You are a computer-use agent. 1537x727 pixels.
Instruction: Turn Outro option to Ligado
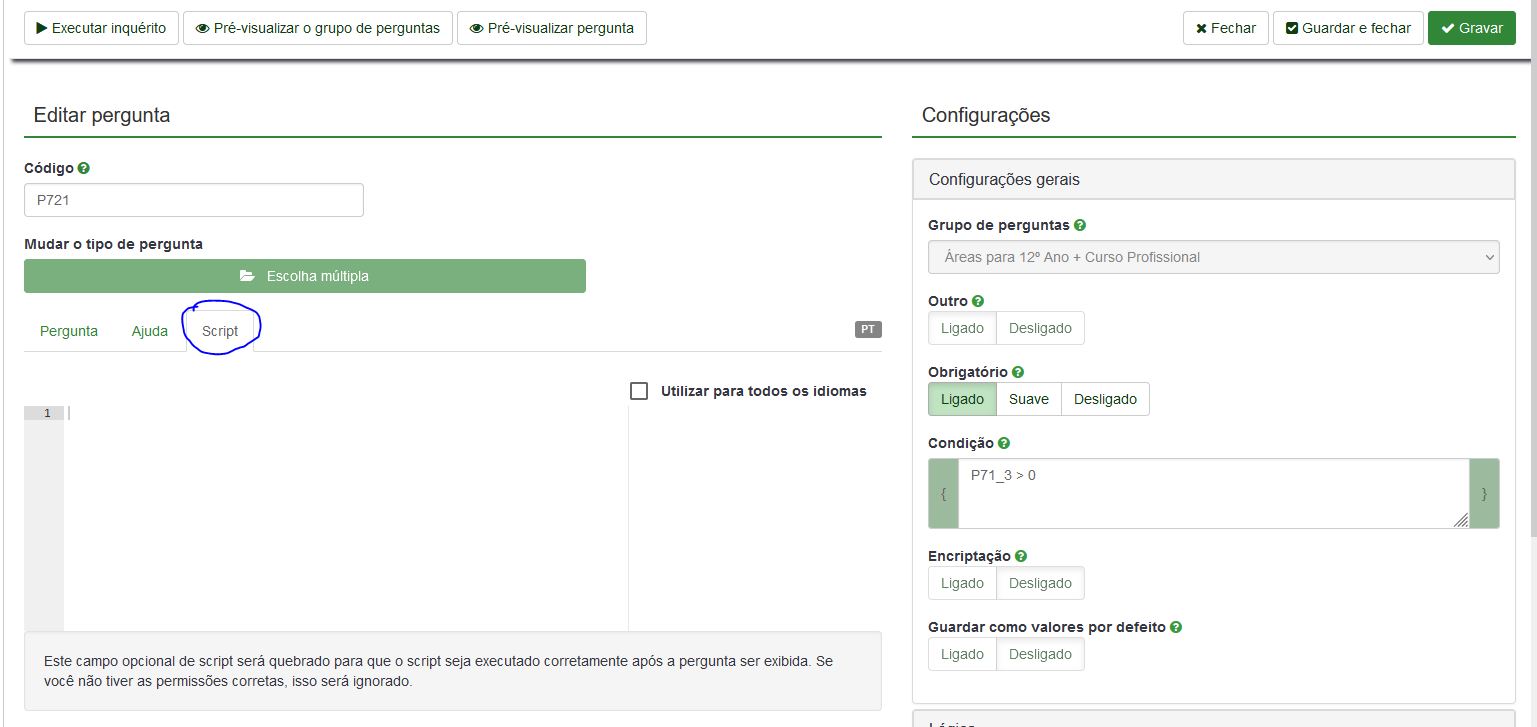[x=962, y=328]
